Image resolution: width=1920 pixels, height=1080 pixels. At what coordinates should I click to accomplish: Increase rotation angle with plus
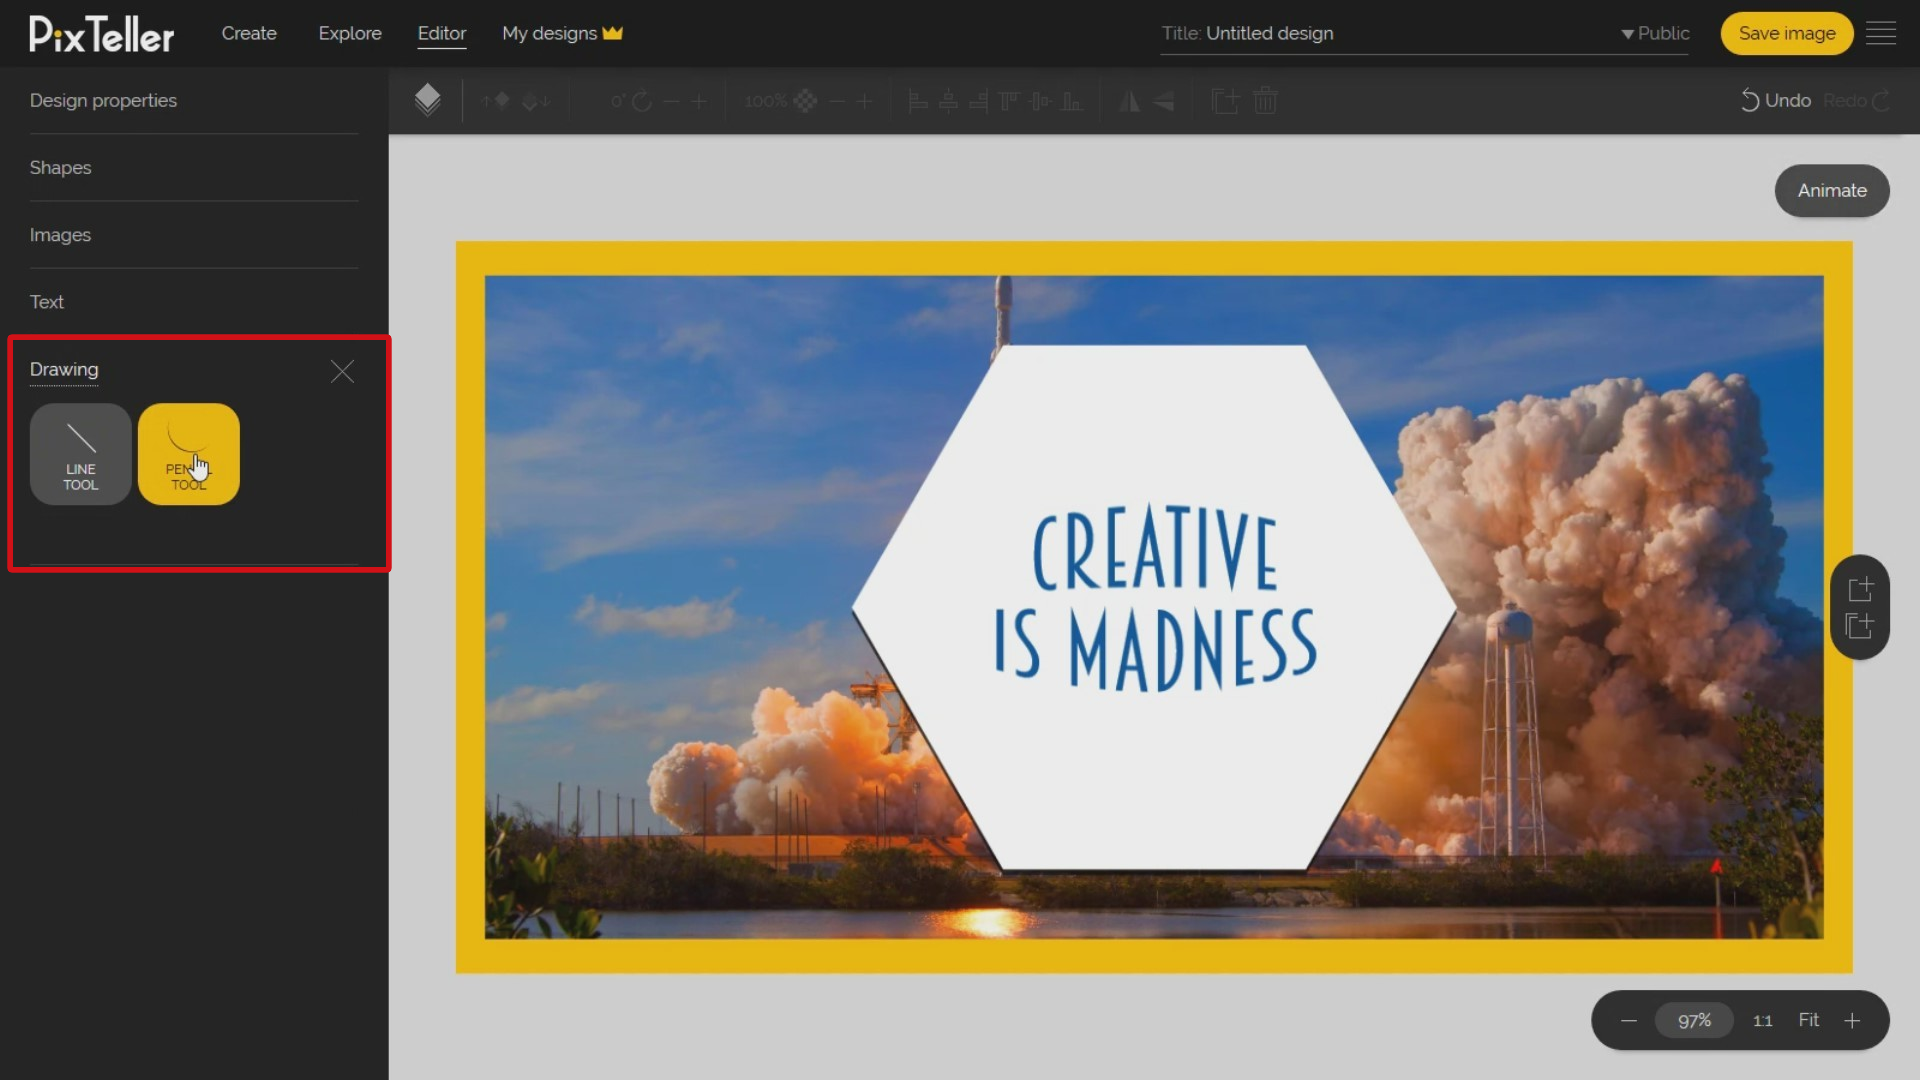699,101
